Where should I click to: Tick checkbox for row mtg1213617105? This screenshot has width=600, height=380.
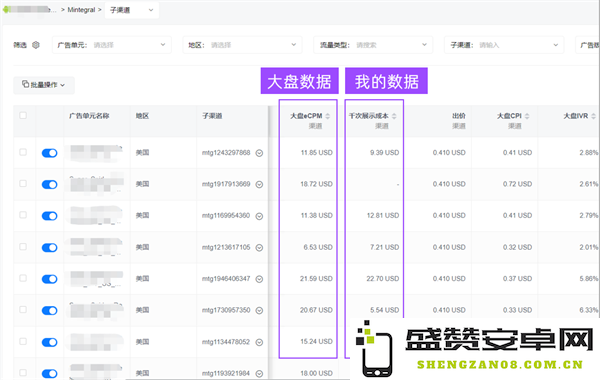[x=23, y=246]
